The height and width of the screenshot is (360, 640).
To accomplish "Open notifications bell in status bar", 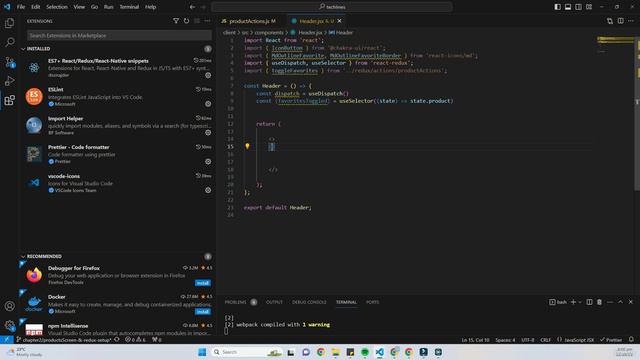I will pos(631,340).
